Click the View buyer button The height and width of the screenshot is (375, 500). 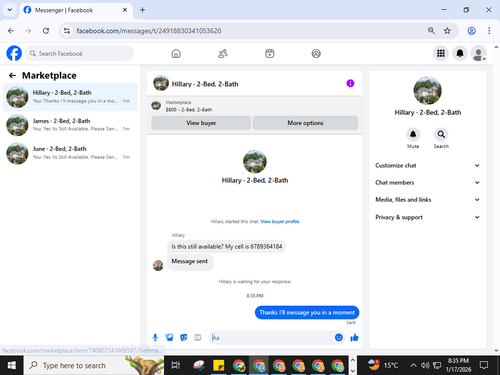[201, 123]
